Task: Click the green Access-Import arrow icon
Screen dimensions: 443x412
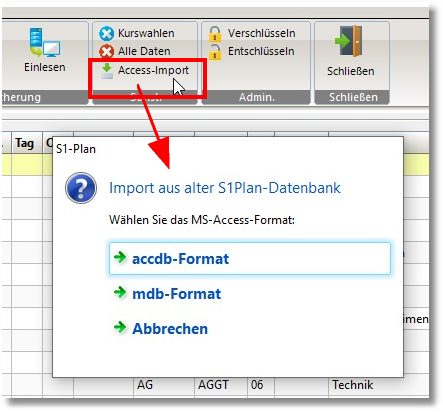Action: (107, 70)
